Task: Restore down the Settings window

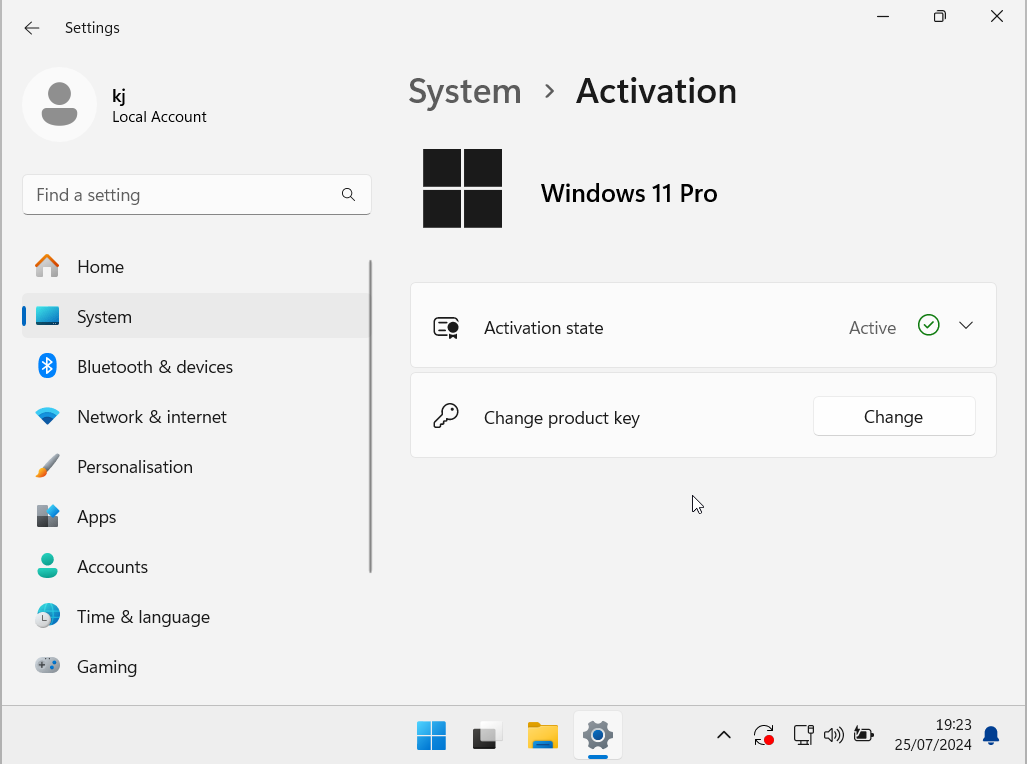Action: point(940,16)
